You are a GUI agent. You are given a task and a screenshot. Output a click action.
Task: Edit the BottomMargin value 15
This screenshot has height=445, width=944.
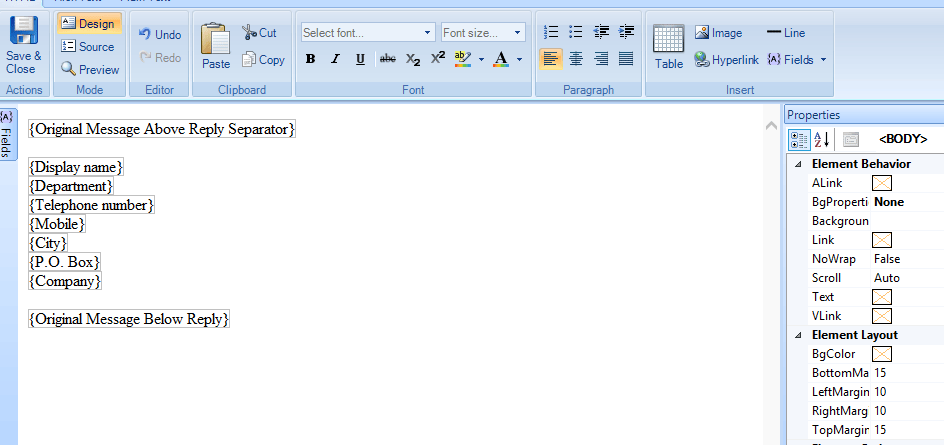click(880, 373)
